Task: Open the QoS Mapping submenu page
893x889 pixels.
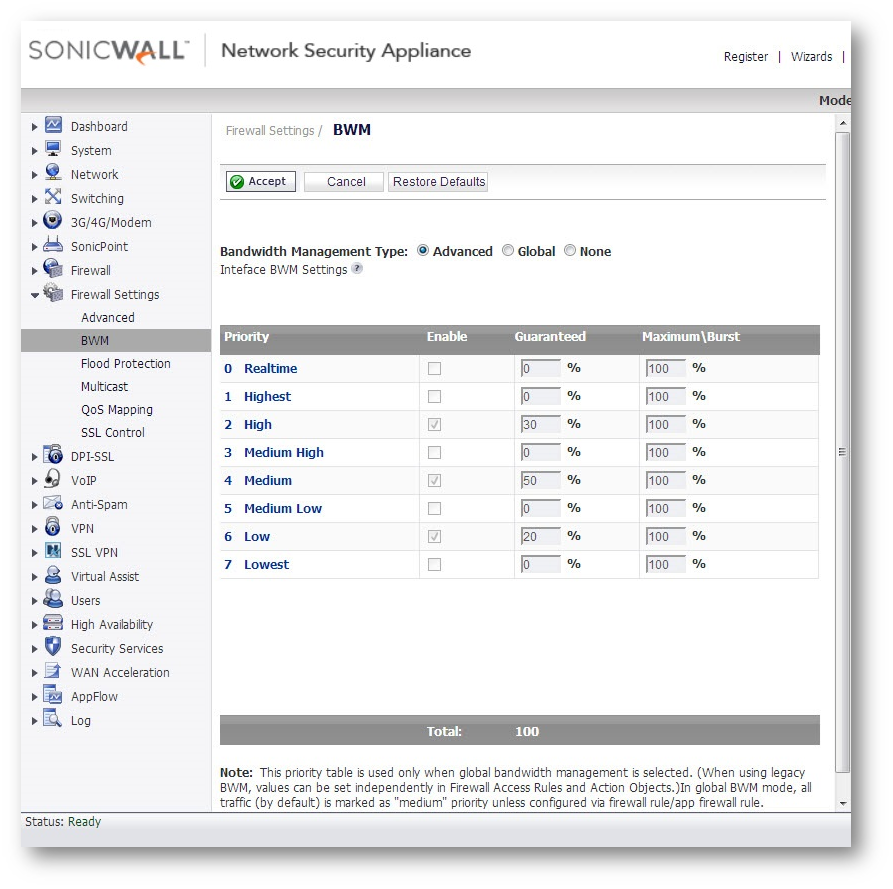Action: [x=116, y=410]
